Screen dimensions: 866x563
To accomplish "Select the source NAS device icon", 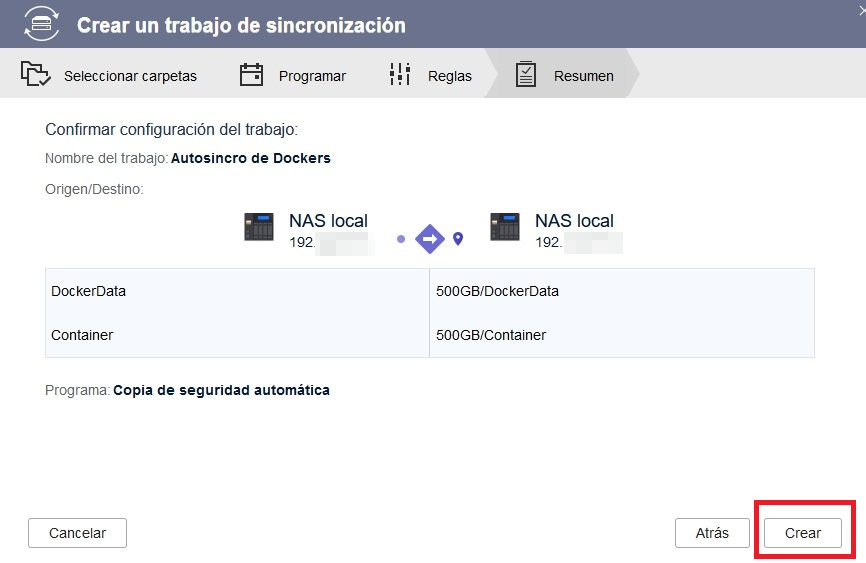I will 259,228.
